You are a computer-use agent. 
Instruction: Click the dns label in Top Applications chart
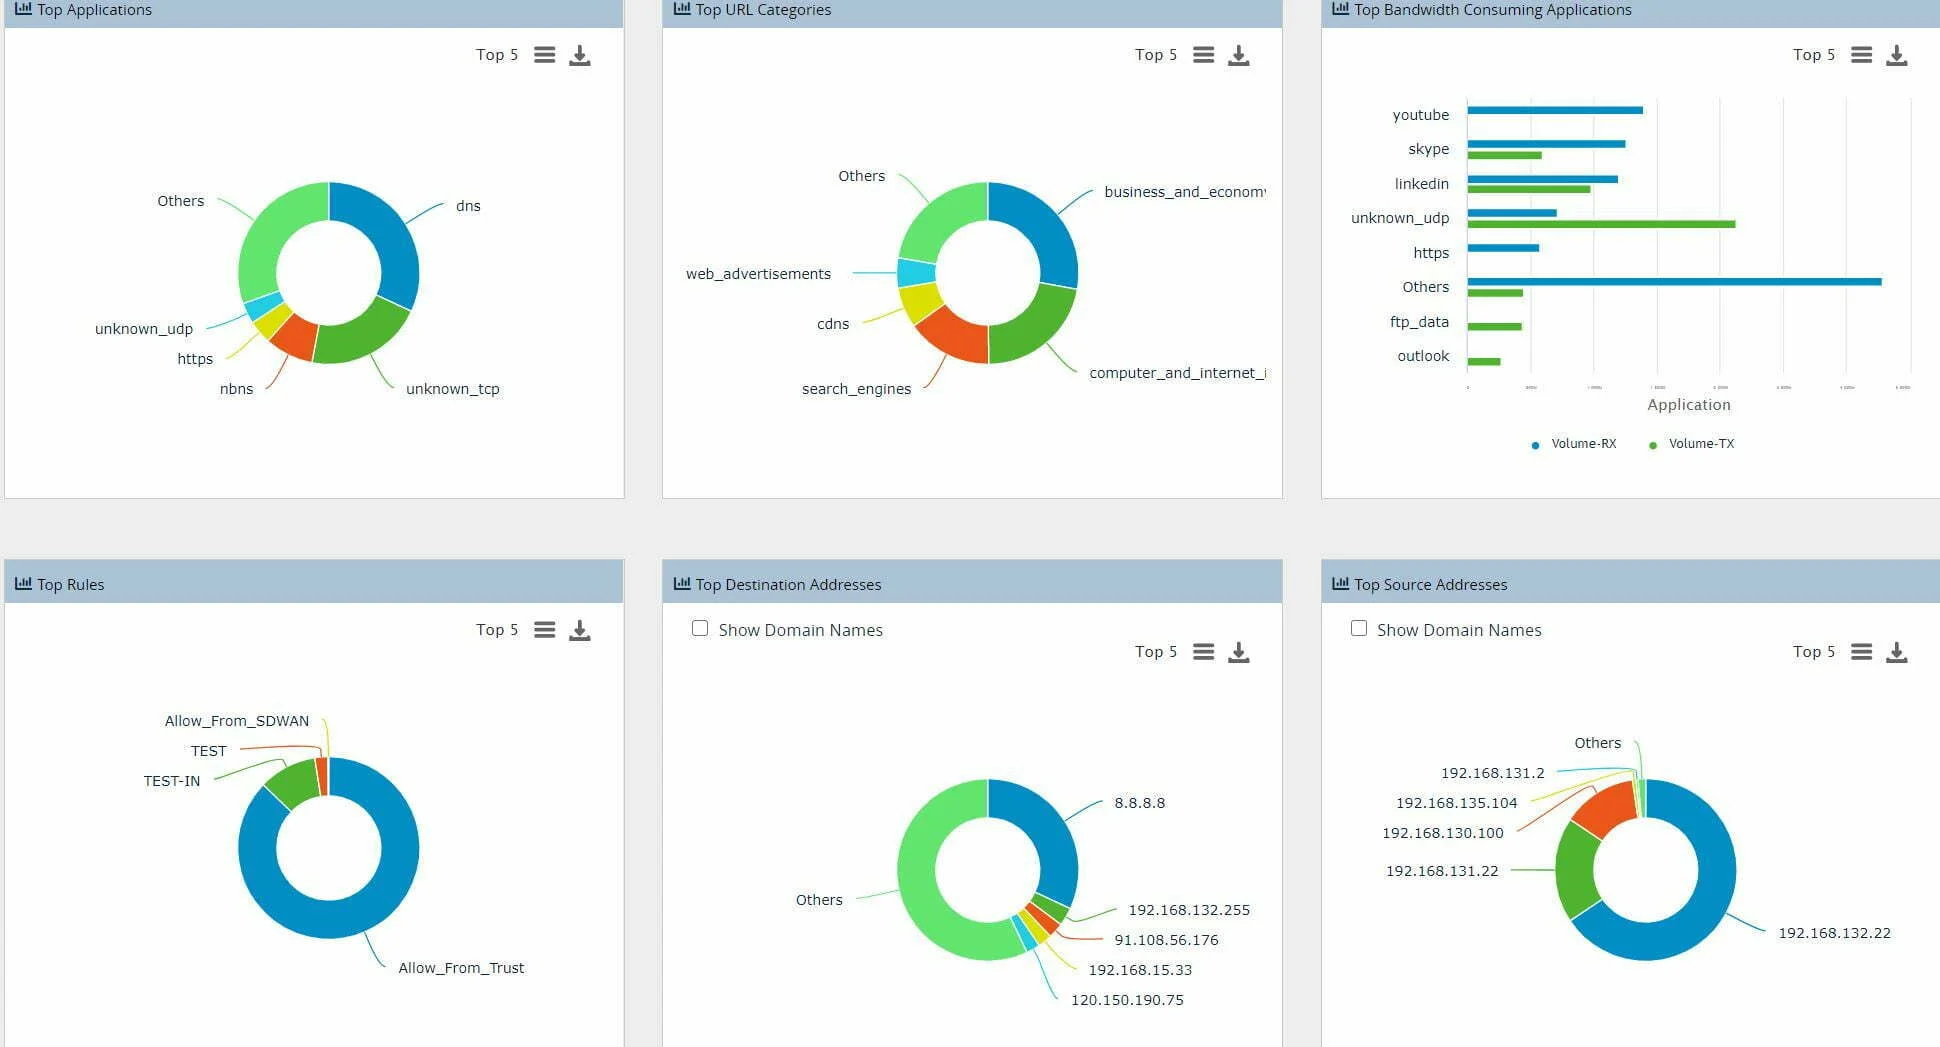pos(466,206)
